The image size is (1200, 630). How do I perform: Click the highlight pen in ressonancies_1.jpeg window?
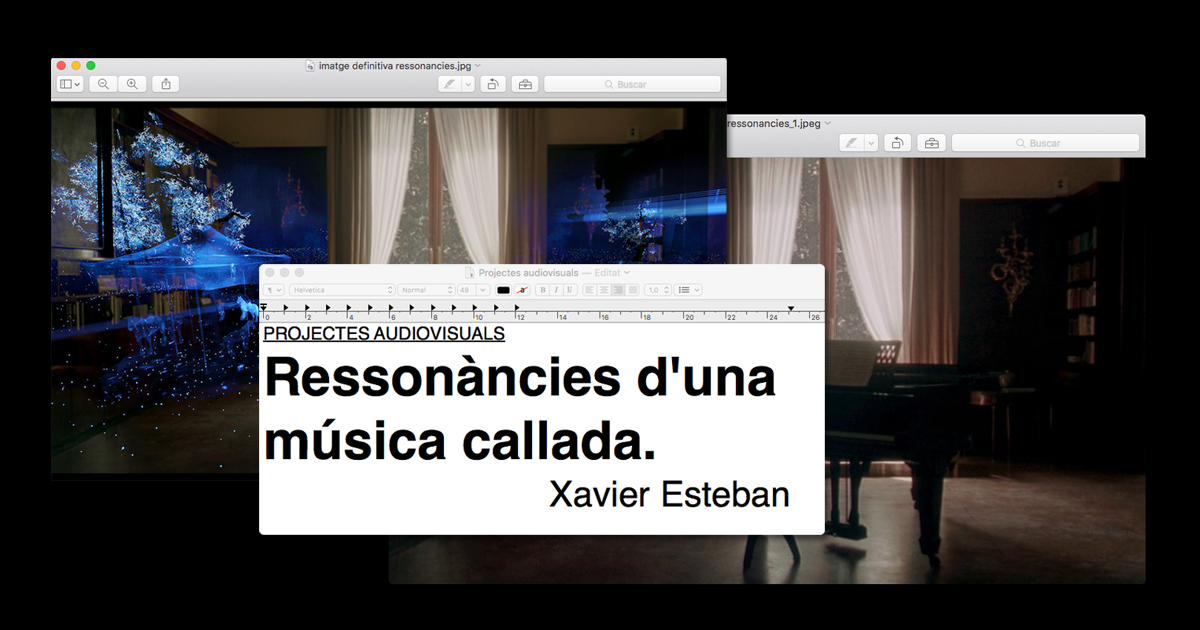click(851, 143)
